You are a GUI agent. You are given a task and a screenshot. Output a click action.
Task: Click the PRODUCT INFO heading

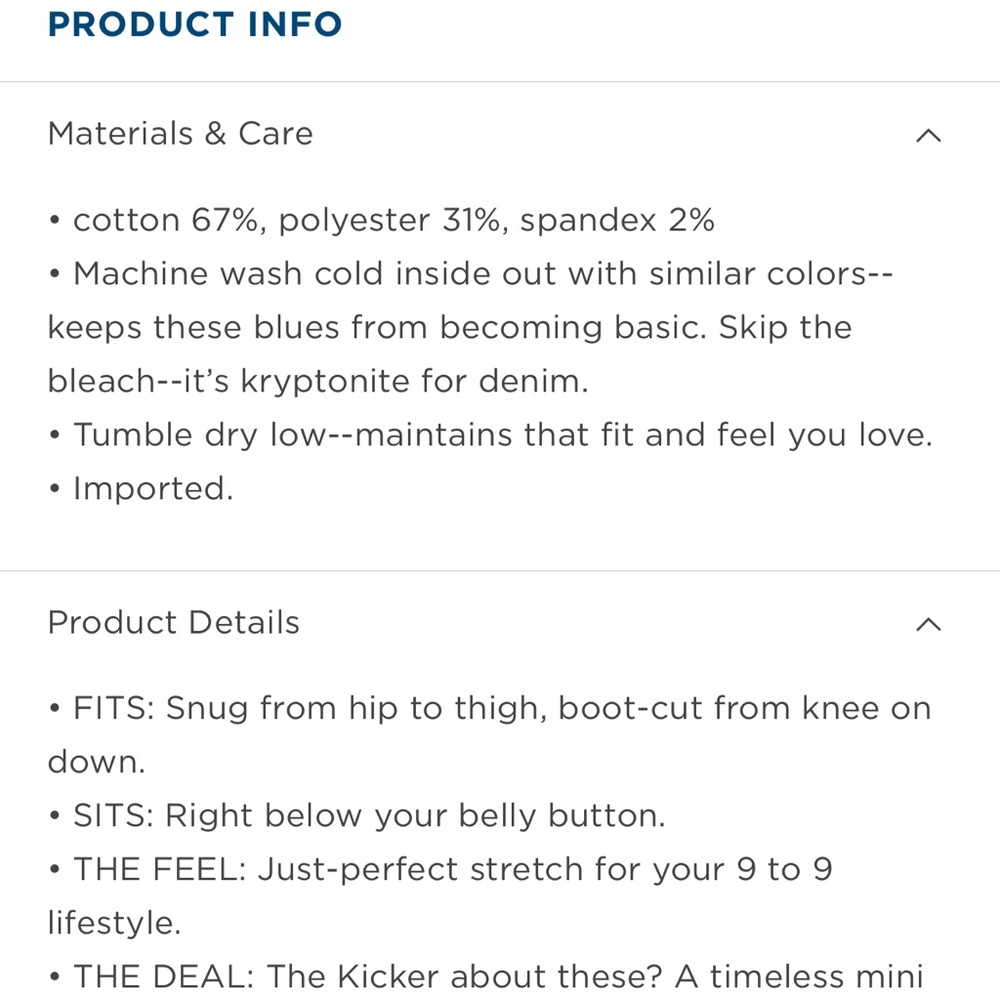[x=195, y=25]
